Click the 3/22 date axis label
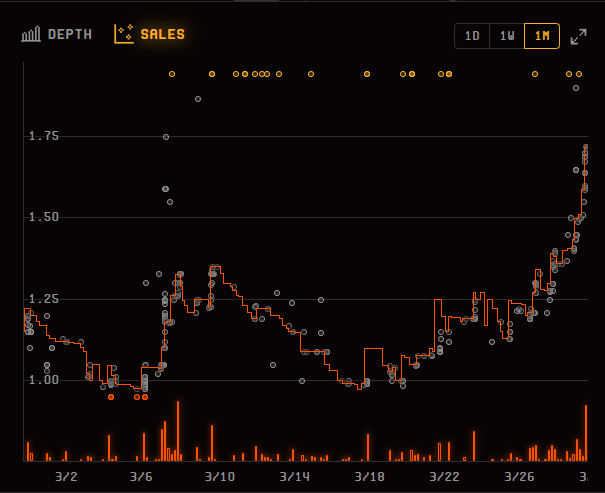The height and width of the screenshot is (493, 605). coord(444,477)
